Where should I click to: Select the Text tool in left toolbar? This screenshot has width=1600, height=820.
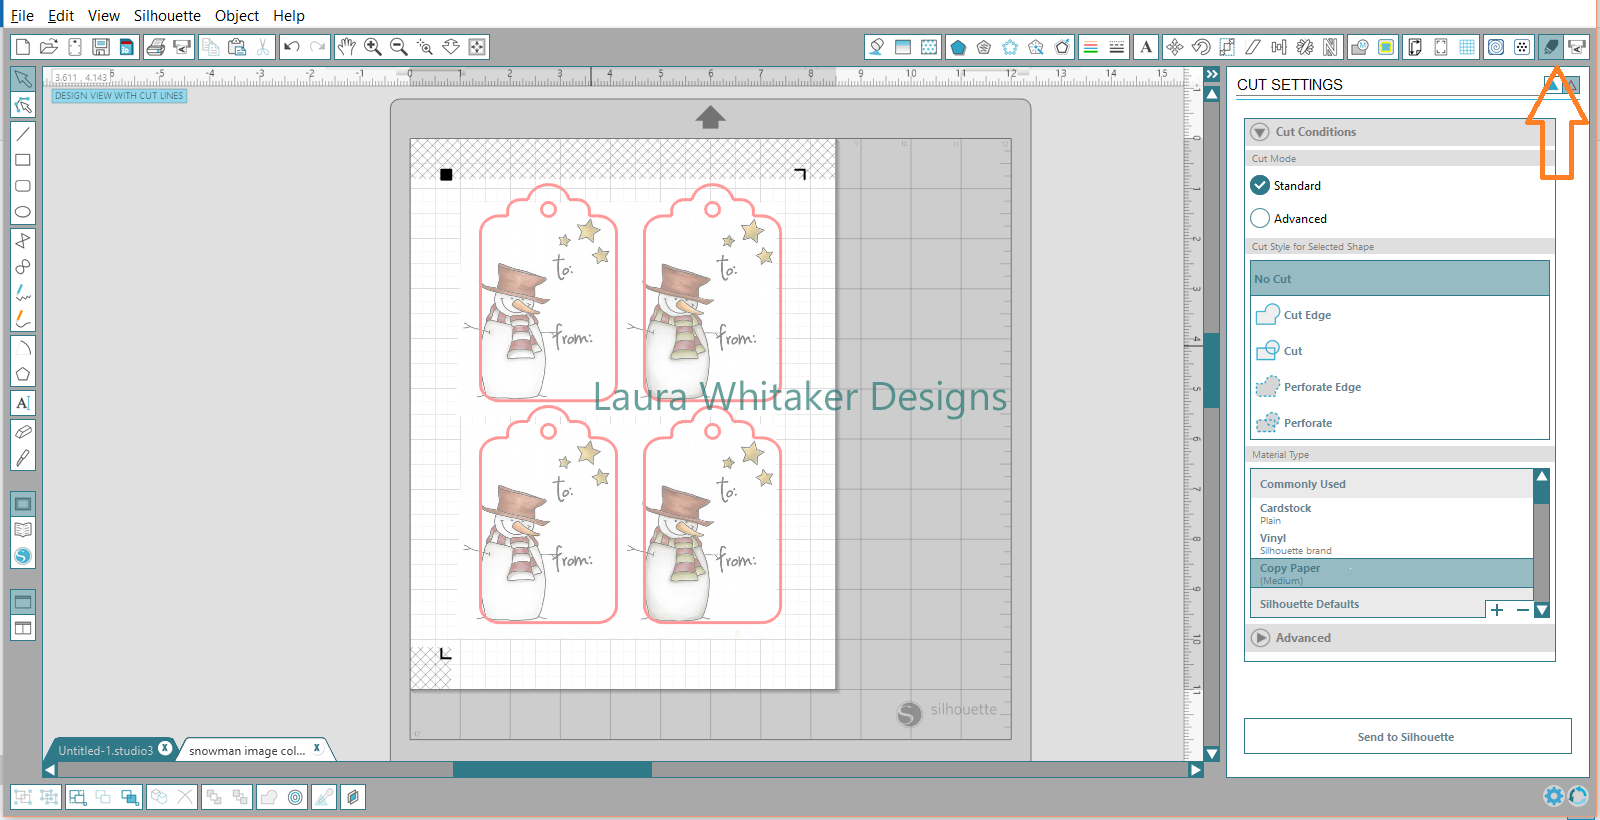pyautogui.click(x=23, y=403)
